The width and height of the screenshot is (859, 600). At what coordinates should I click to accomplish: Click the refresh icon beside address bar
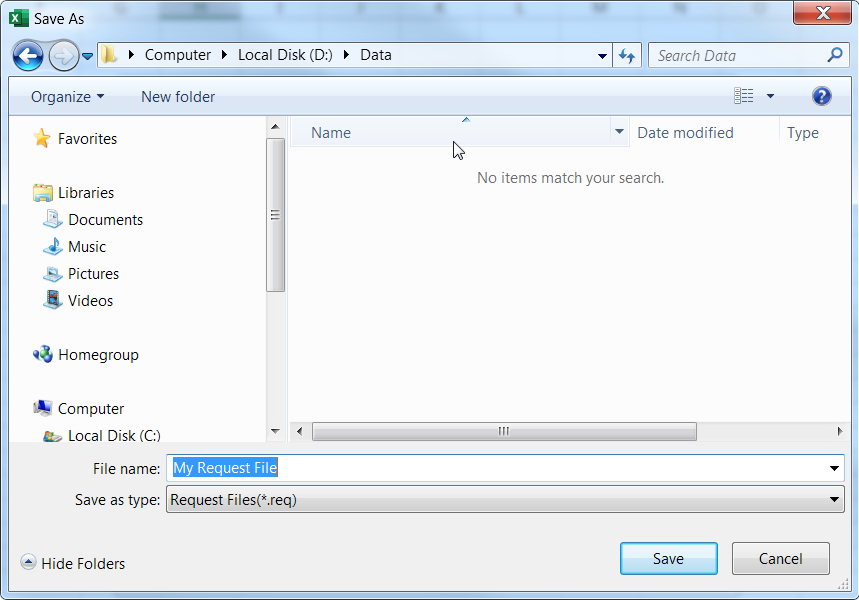627,56
